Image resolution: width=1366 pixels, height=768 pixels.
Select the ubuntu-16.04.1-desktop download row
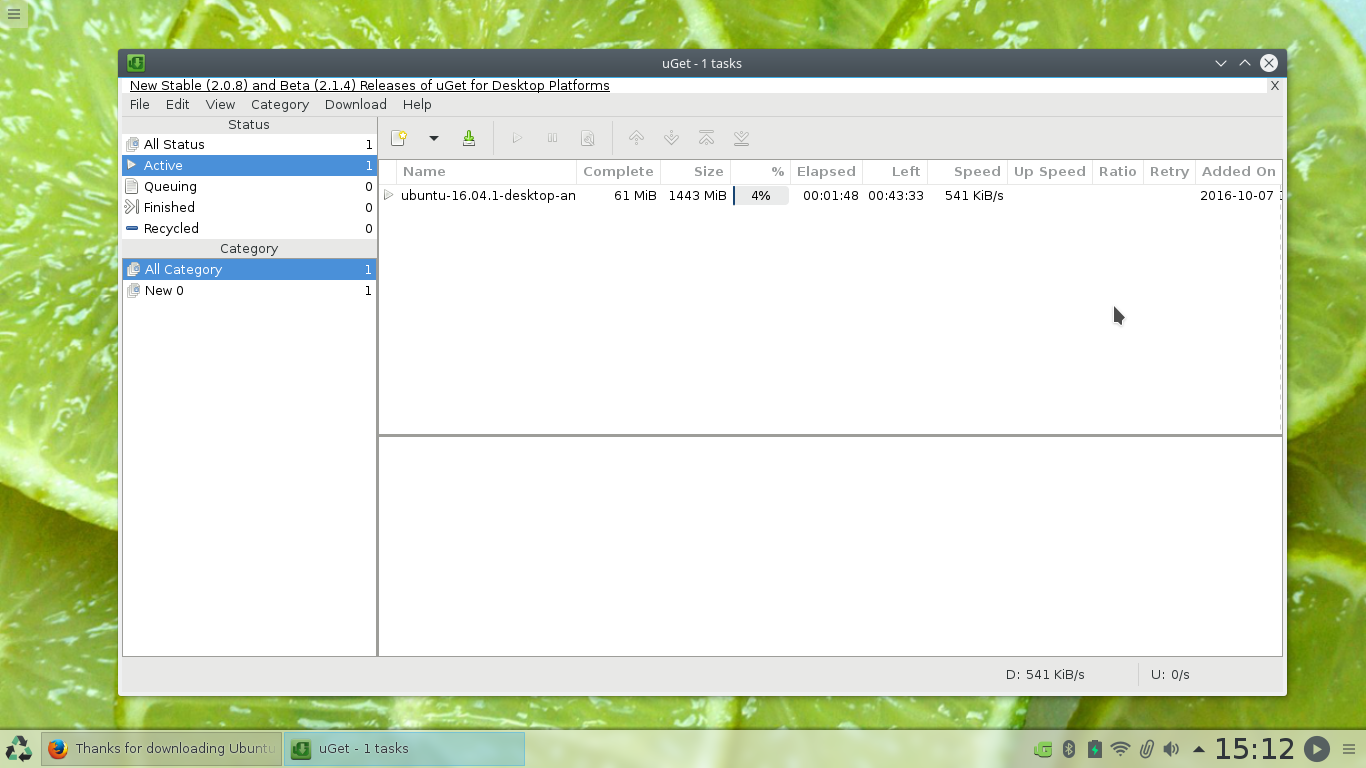click(x=830, y=196)
